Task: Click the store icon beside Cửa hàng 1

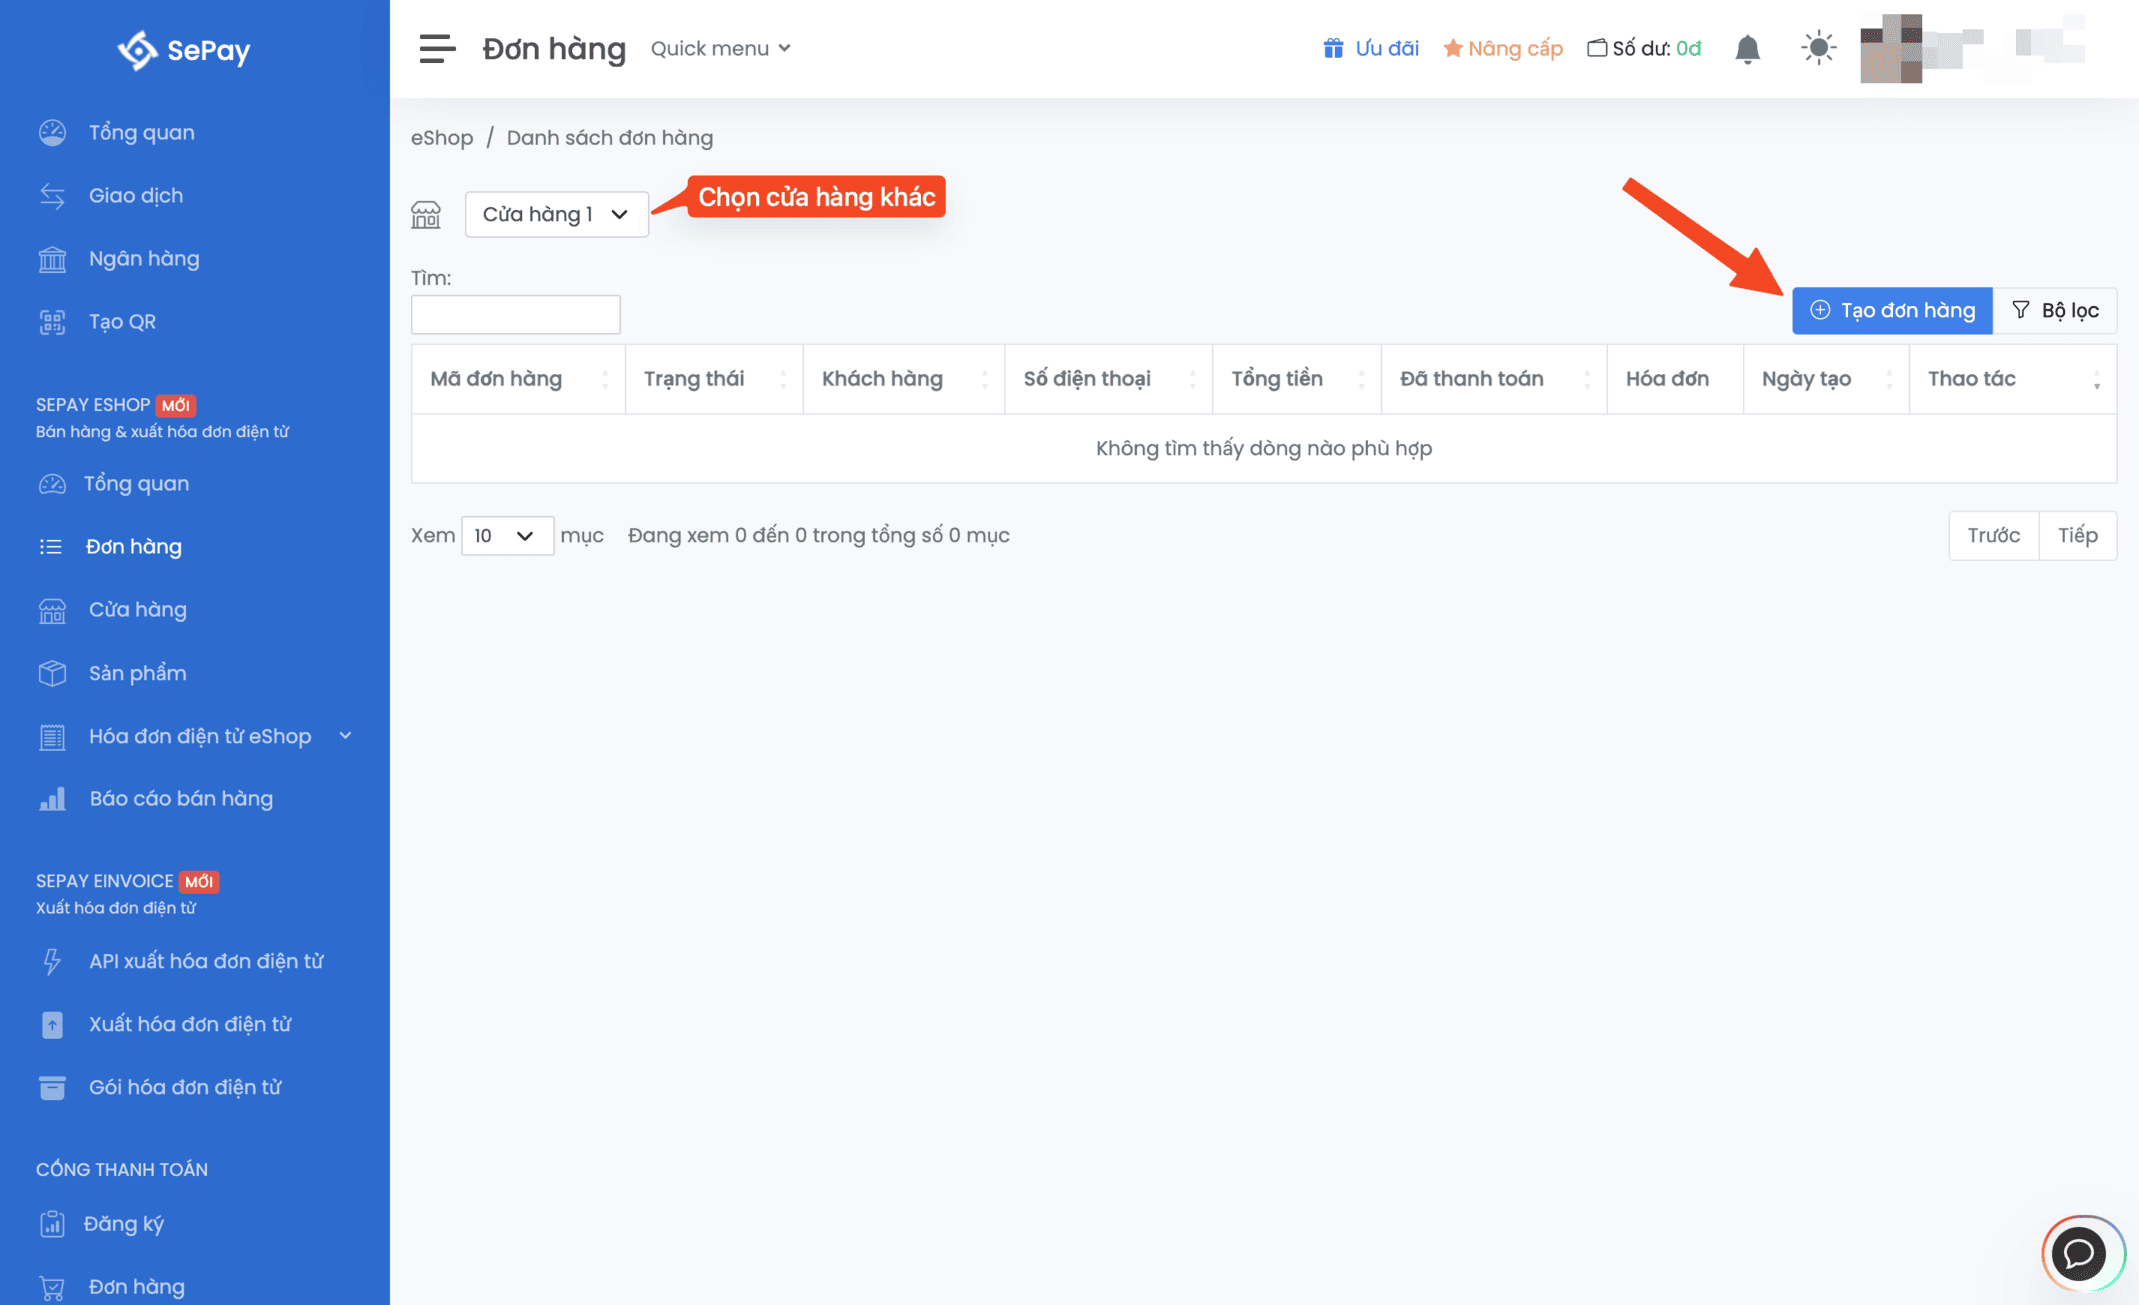Action: click(x=426, y=214)
